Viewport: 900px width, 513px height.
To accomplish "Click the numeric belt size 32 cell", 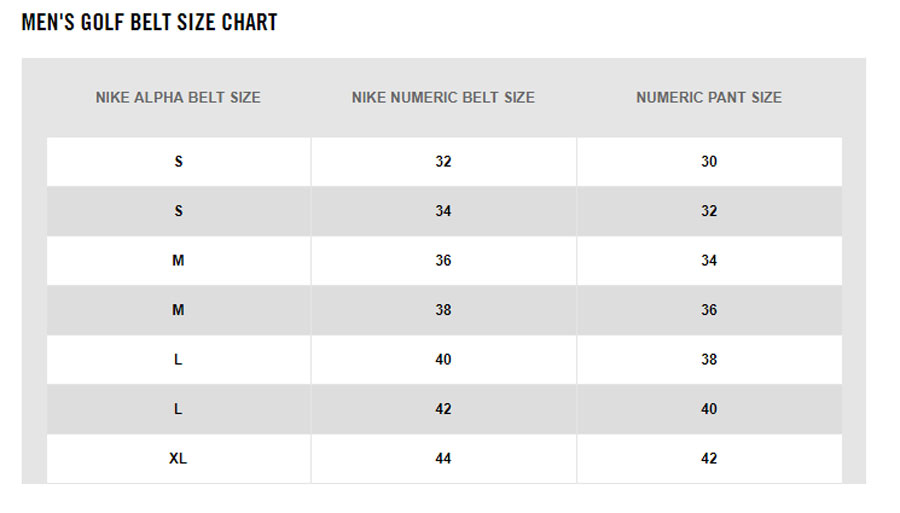I will coord(443,162).
